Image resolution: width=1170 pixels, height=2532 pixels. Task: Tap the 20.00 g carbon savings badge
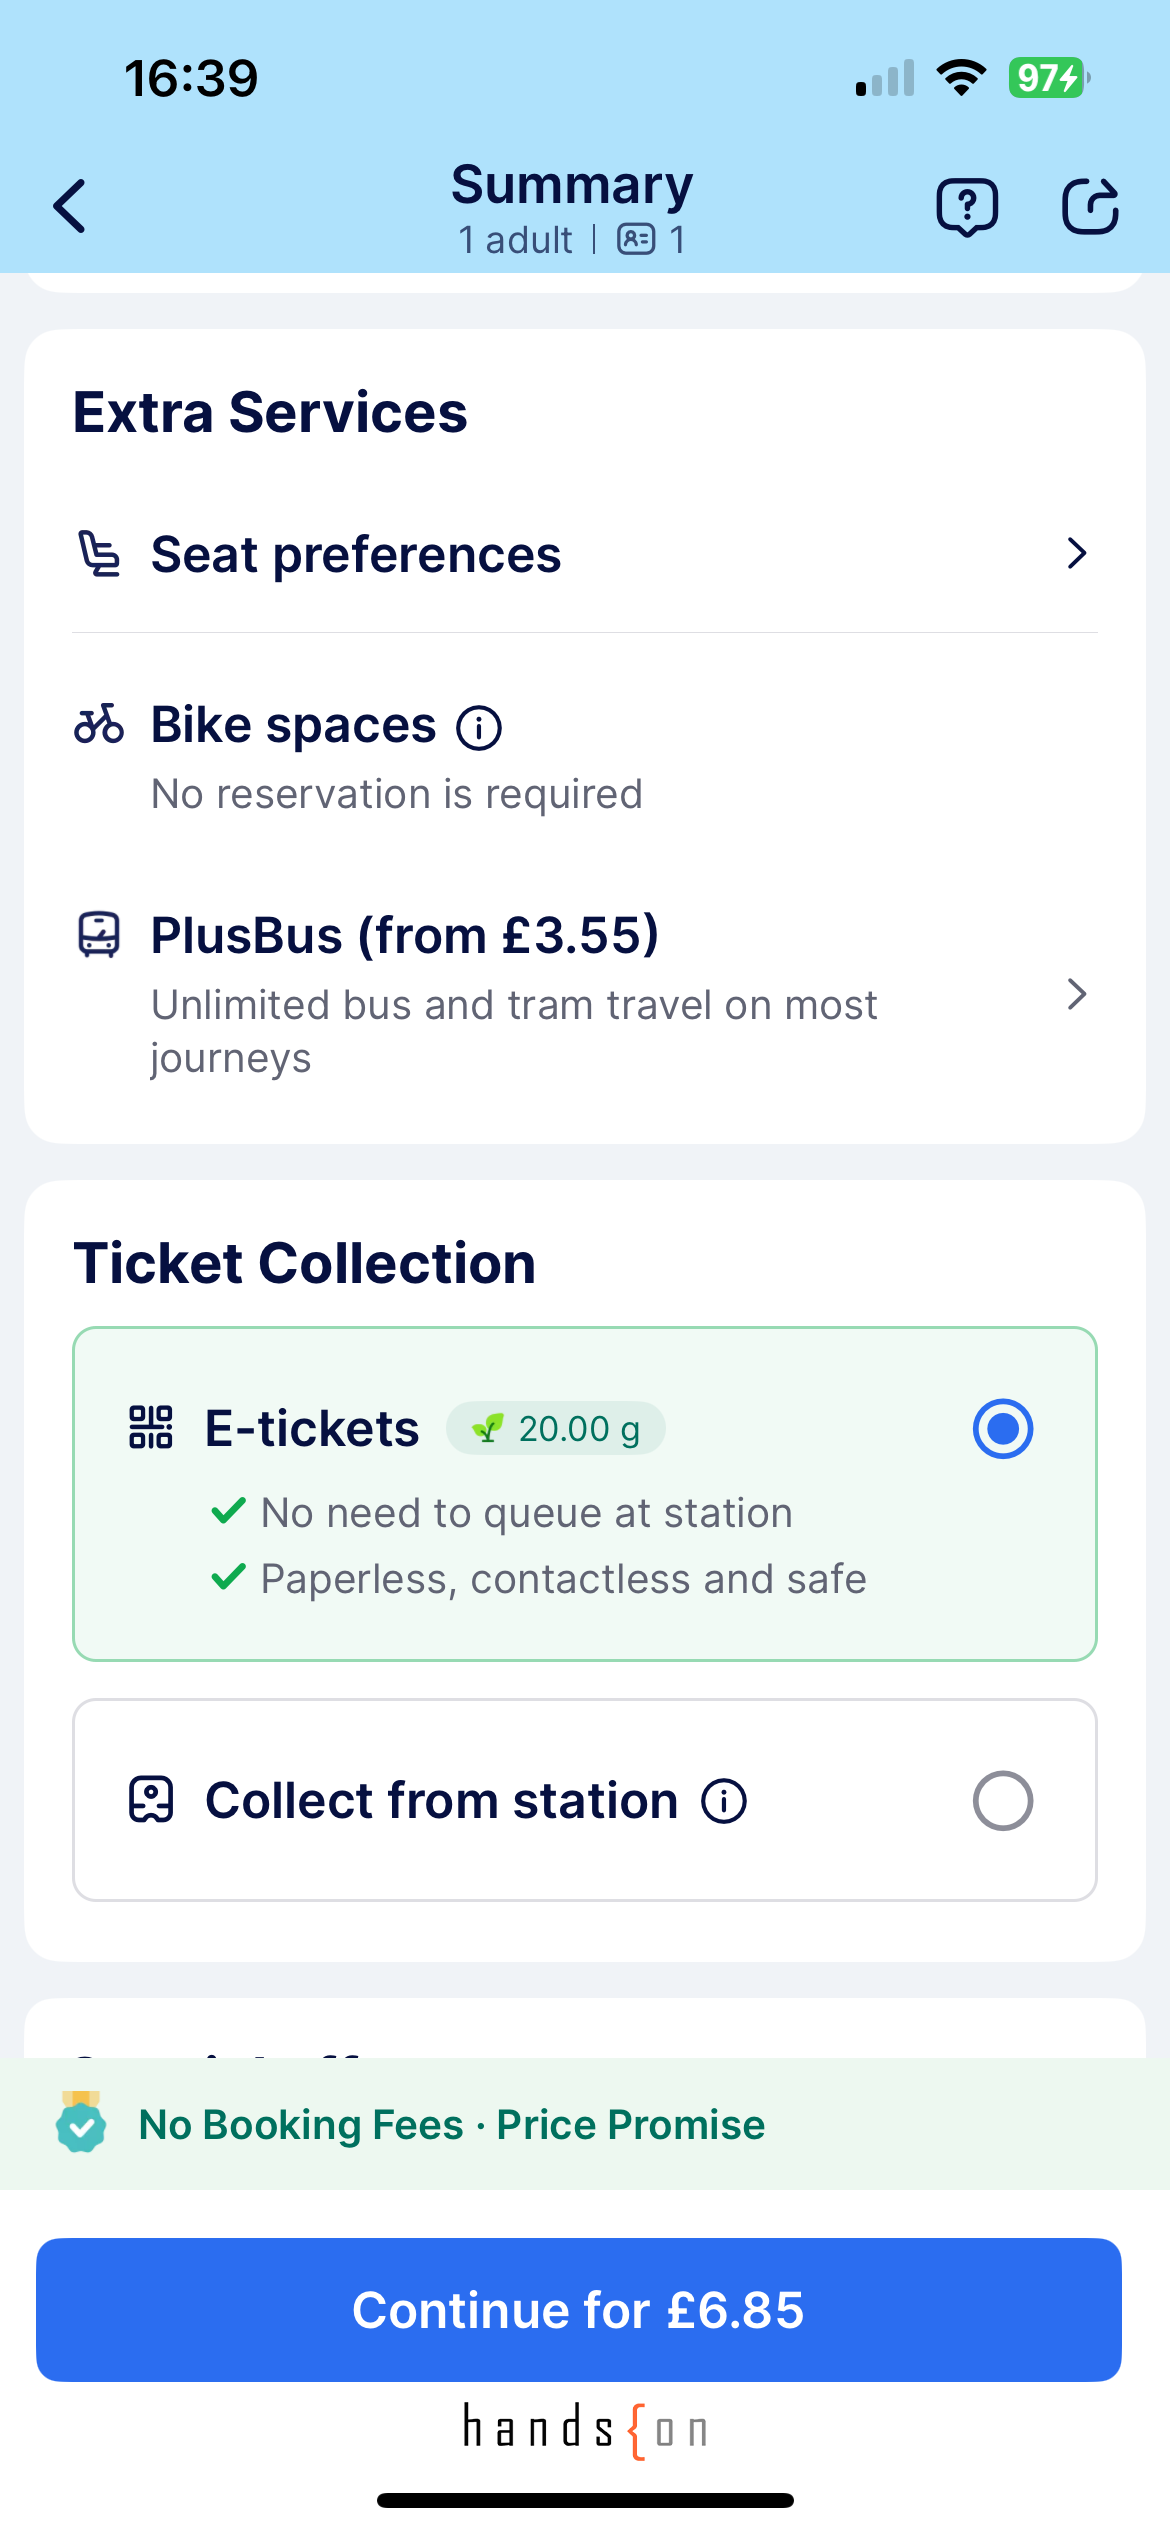[x=556, y=1429]
